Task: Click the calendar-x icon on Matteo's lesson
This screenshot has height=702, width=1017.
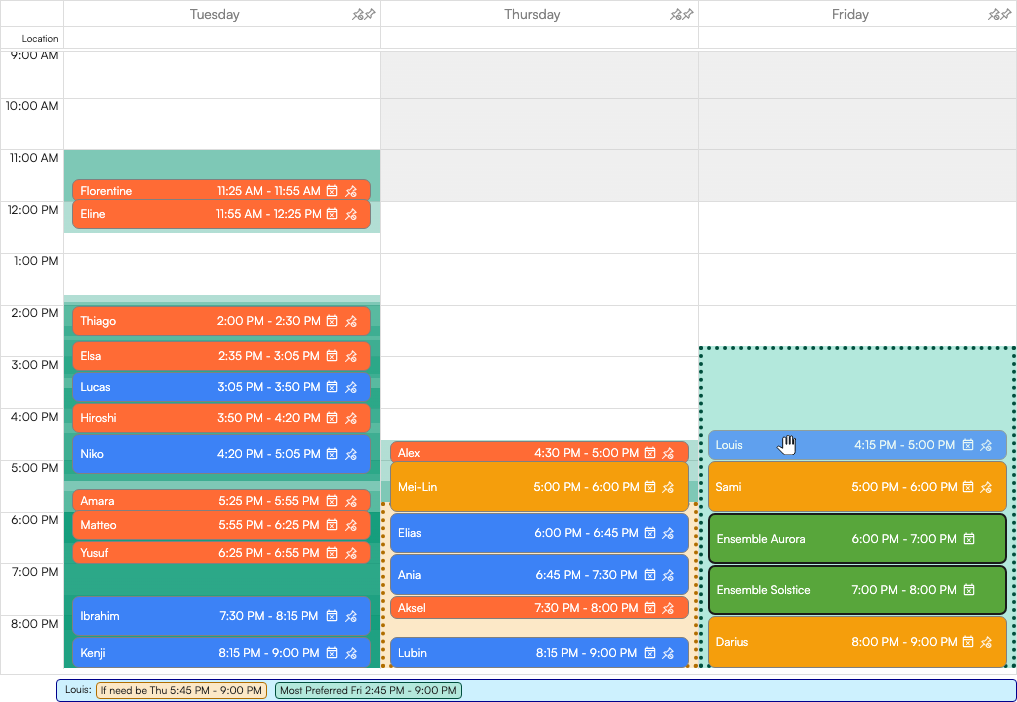Action: [x=332, y=525]
